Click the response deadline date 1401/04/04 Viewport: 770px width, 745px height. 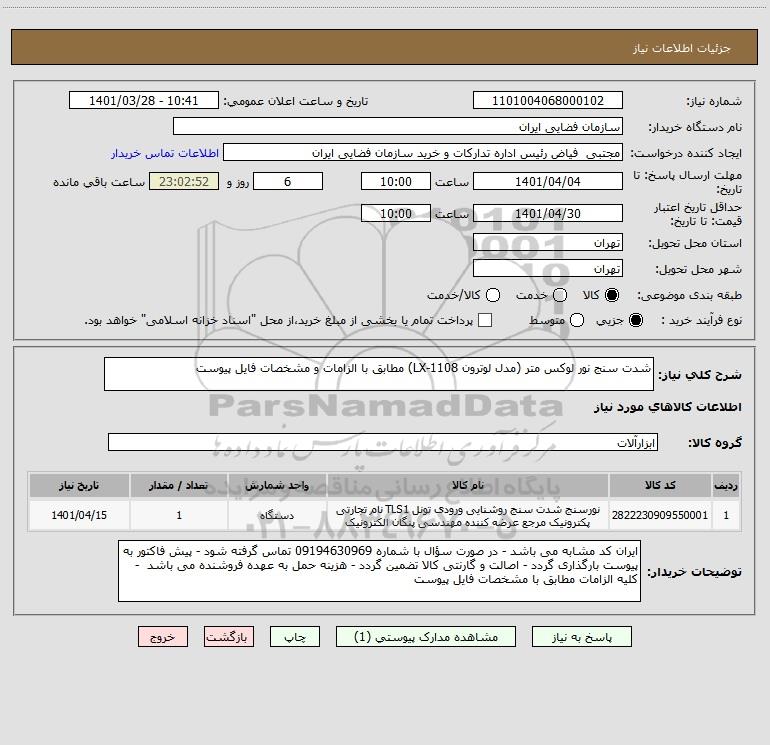pos(548,181)
